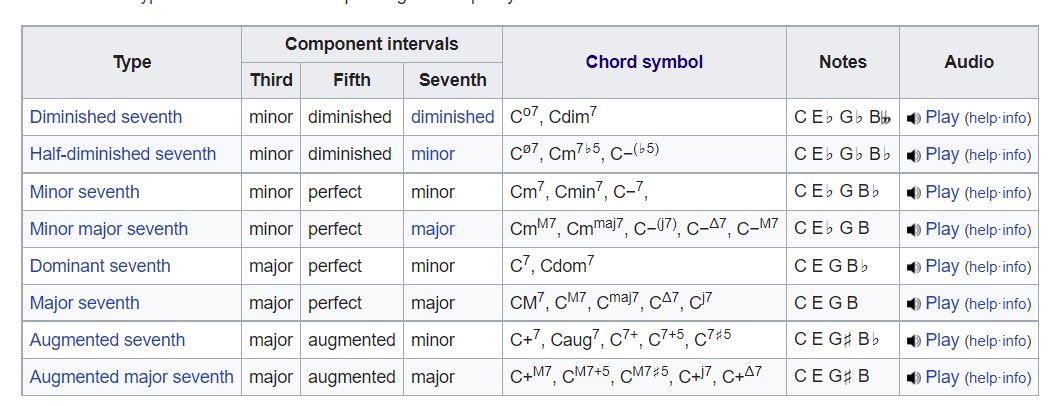Play the Augmented seventh chord audio
The width and height of the screenshot is (1060, 406).
tap(942, 340)
